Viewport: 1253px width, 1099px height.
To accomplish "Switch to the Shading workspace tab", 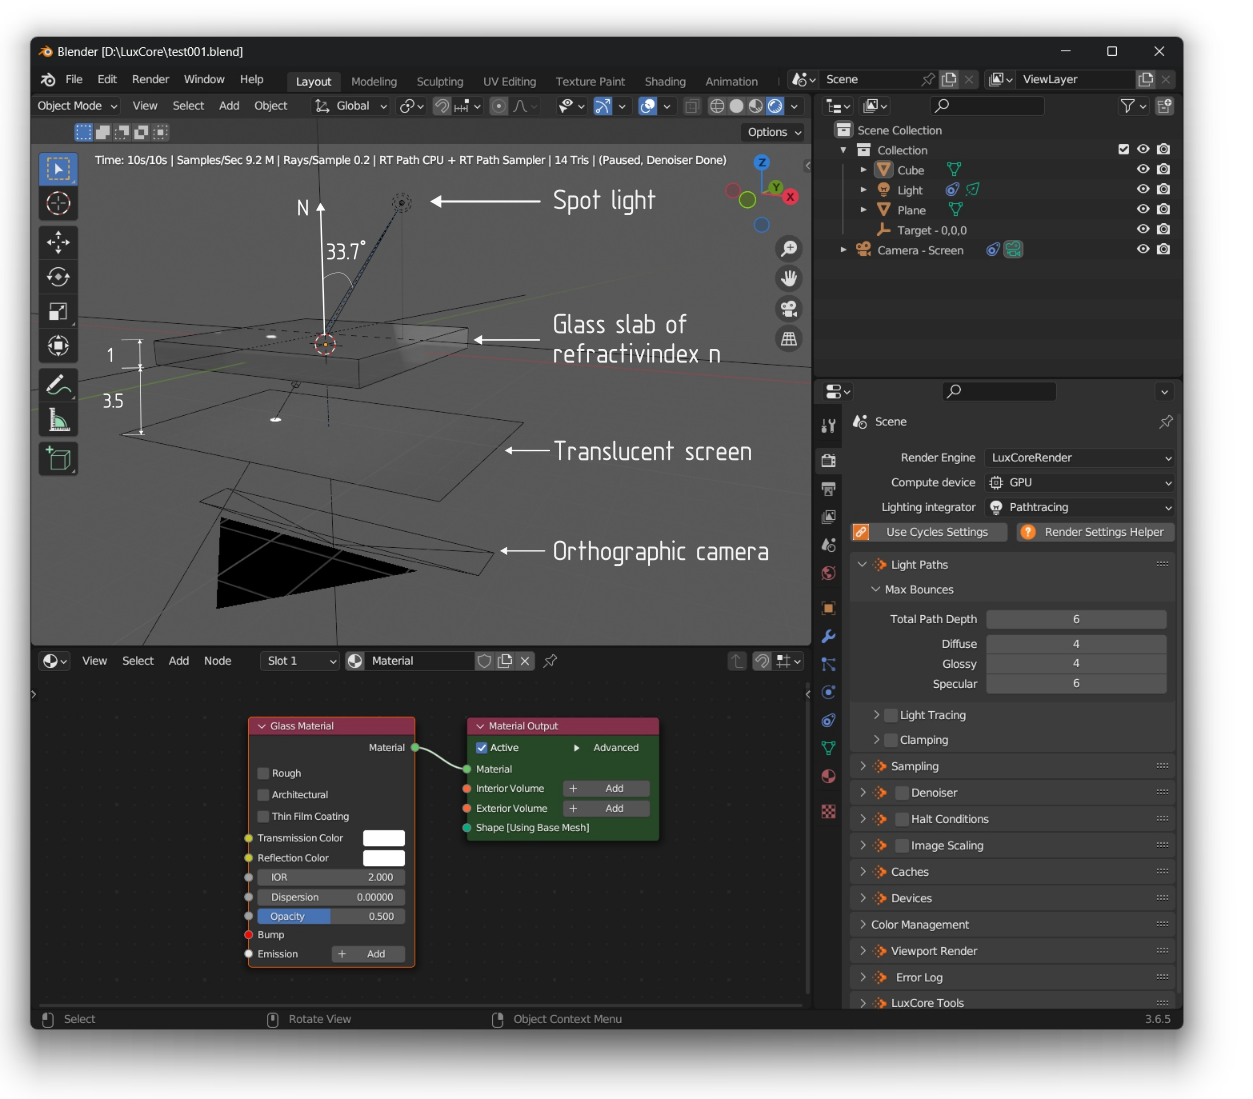I will 665,82.
